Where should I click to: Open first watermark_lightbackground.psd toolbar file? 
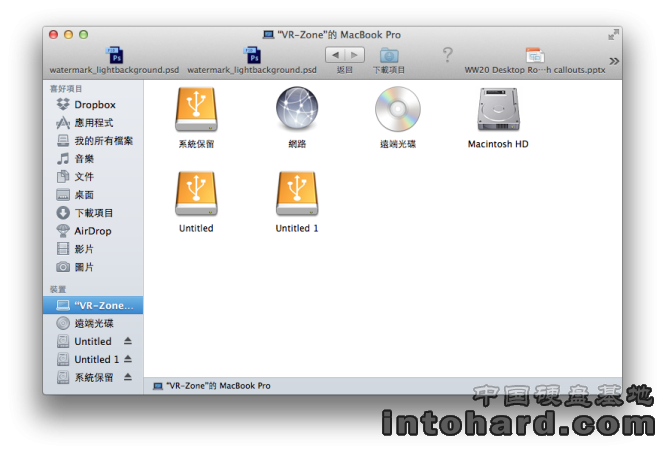click(115, 60)
